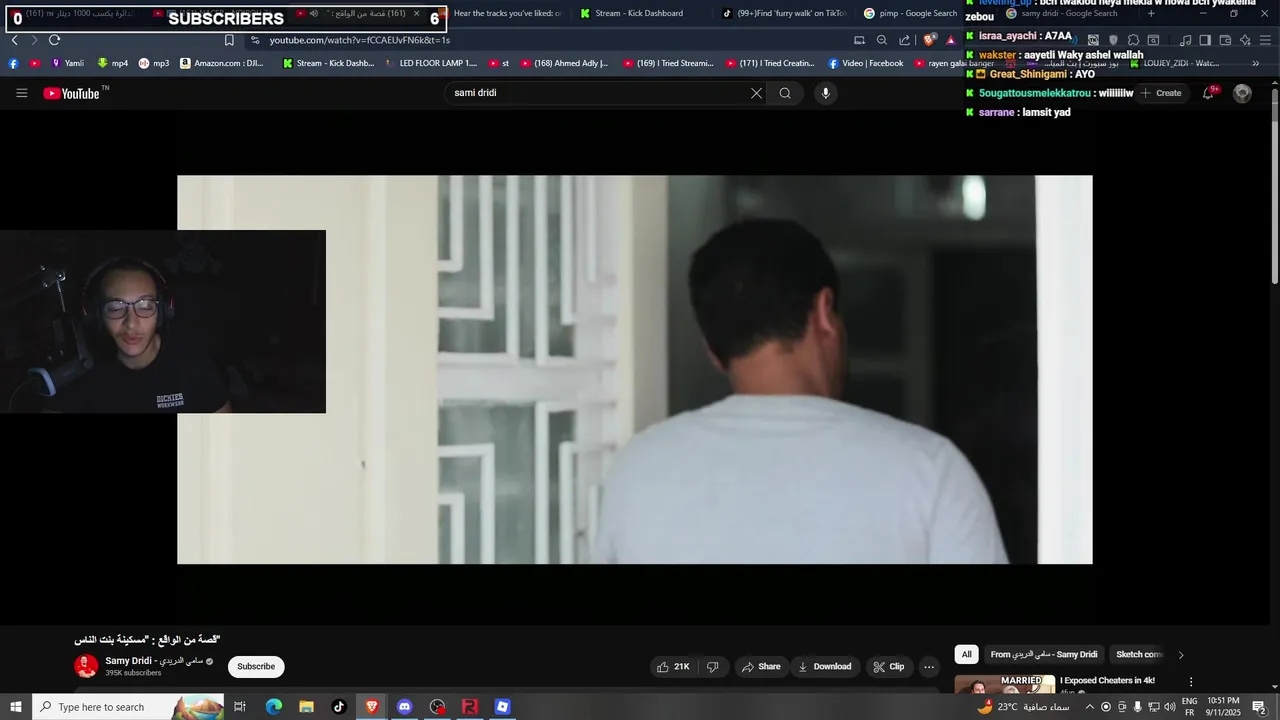Open the 'mp4' bookmark
The width and height of the screenshot is (1280, 720).
tap(113, 63)
